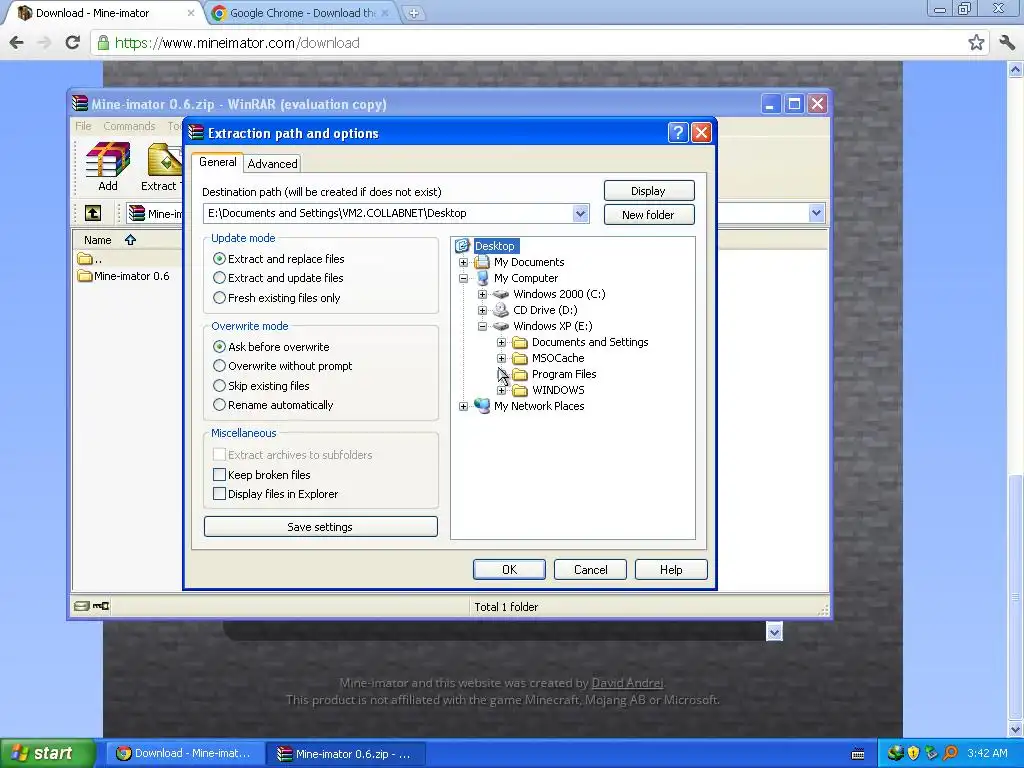Expand My Network Places node
The image size is (1024, 768).
click(463, 406)
